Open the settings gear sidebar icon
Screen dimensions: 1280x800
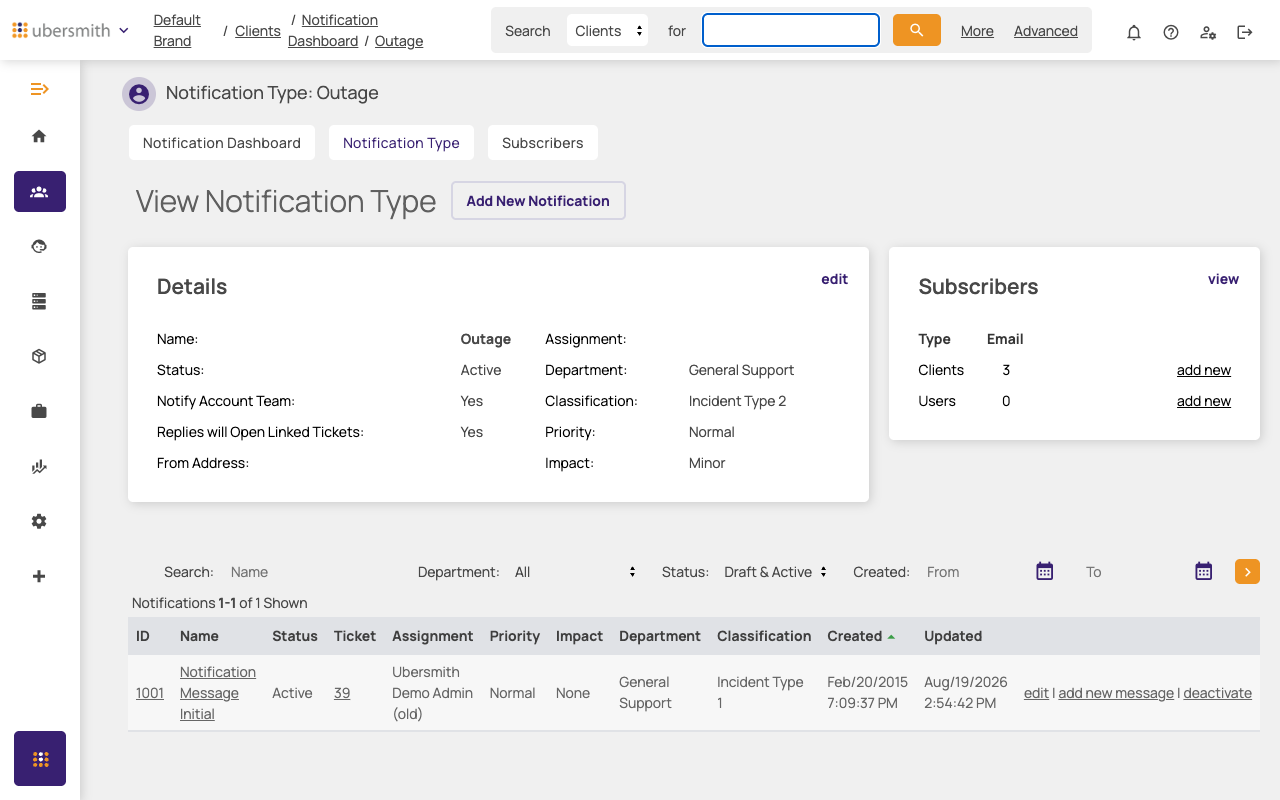pyautogui.click(x=39, y=521)
